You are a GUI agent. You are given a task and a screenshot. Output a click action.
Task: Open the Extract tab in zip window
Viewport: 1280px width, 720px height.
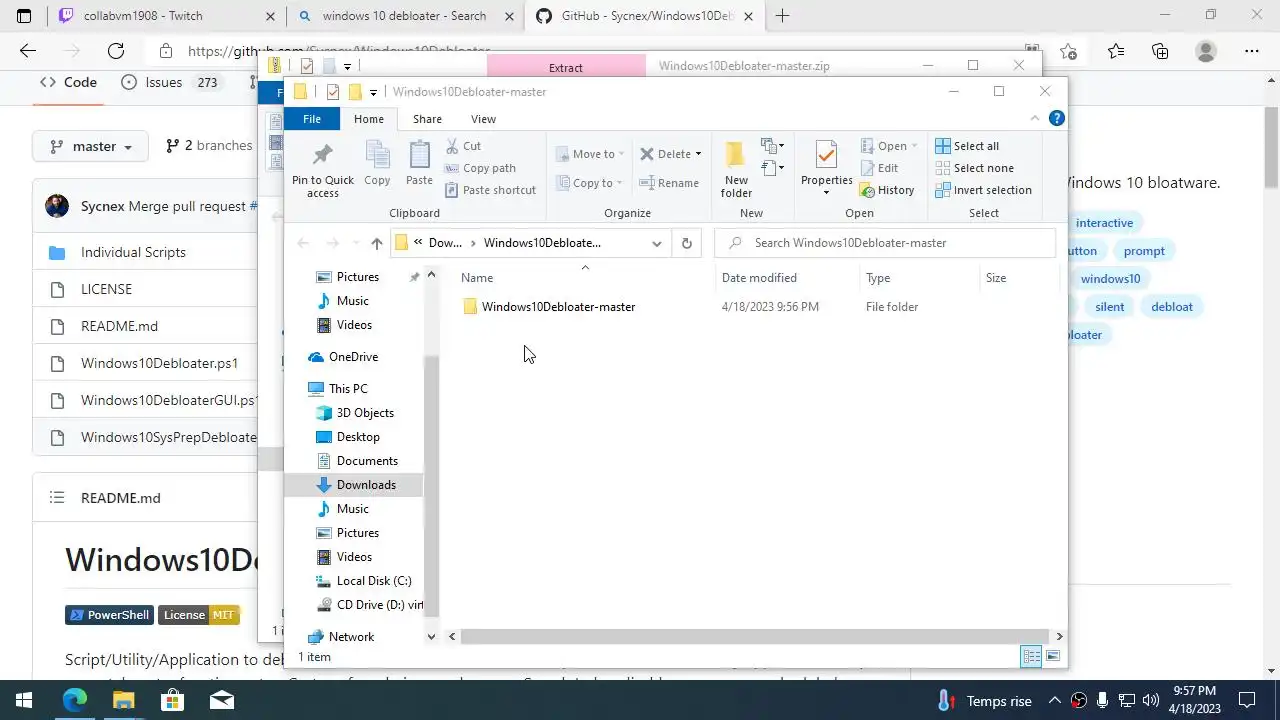click(566, 67)
